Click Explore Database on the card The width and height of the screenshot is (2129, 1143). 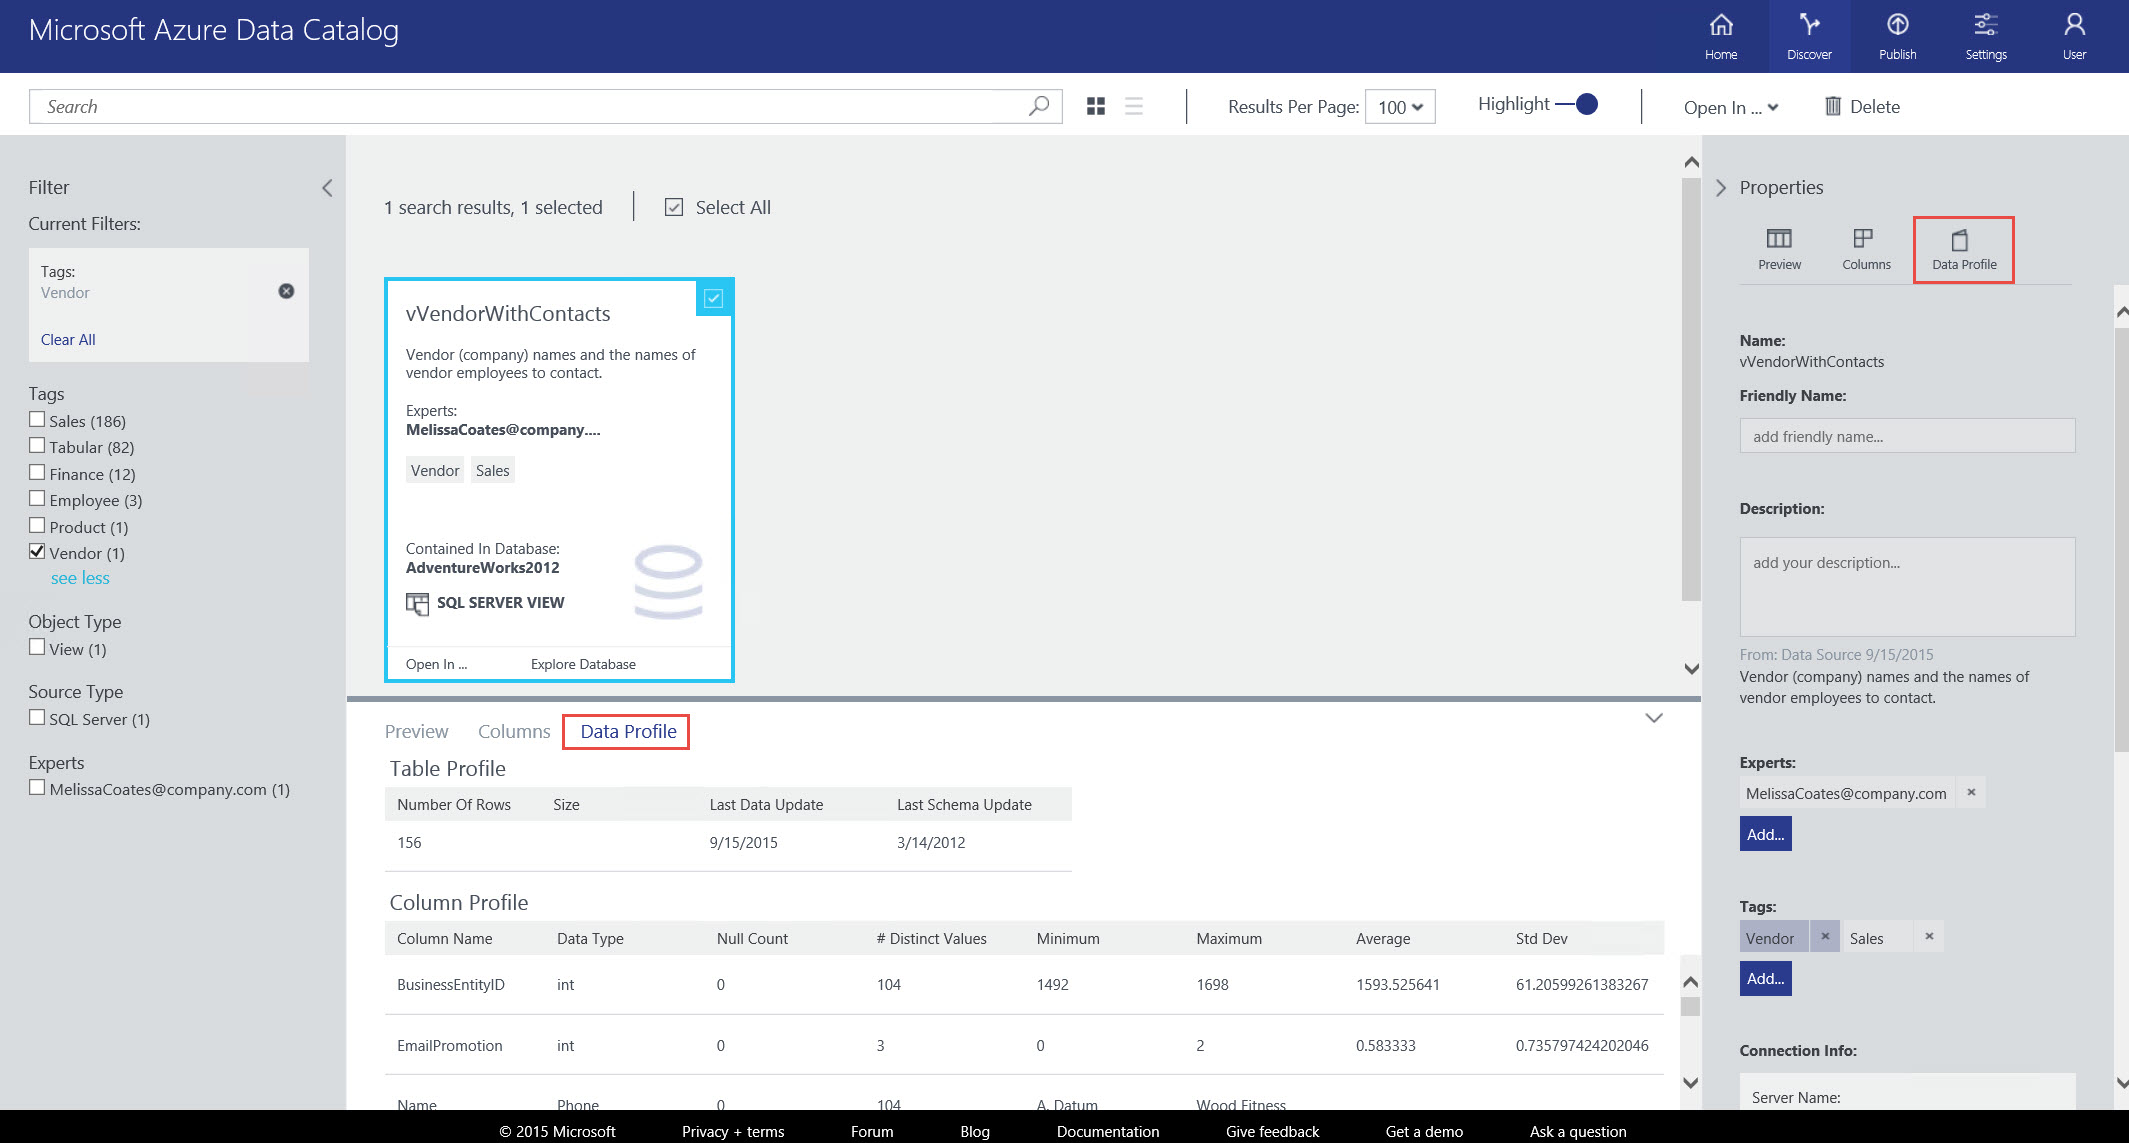coord(583,664)
